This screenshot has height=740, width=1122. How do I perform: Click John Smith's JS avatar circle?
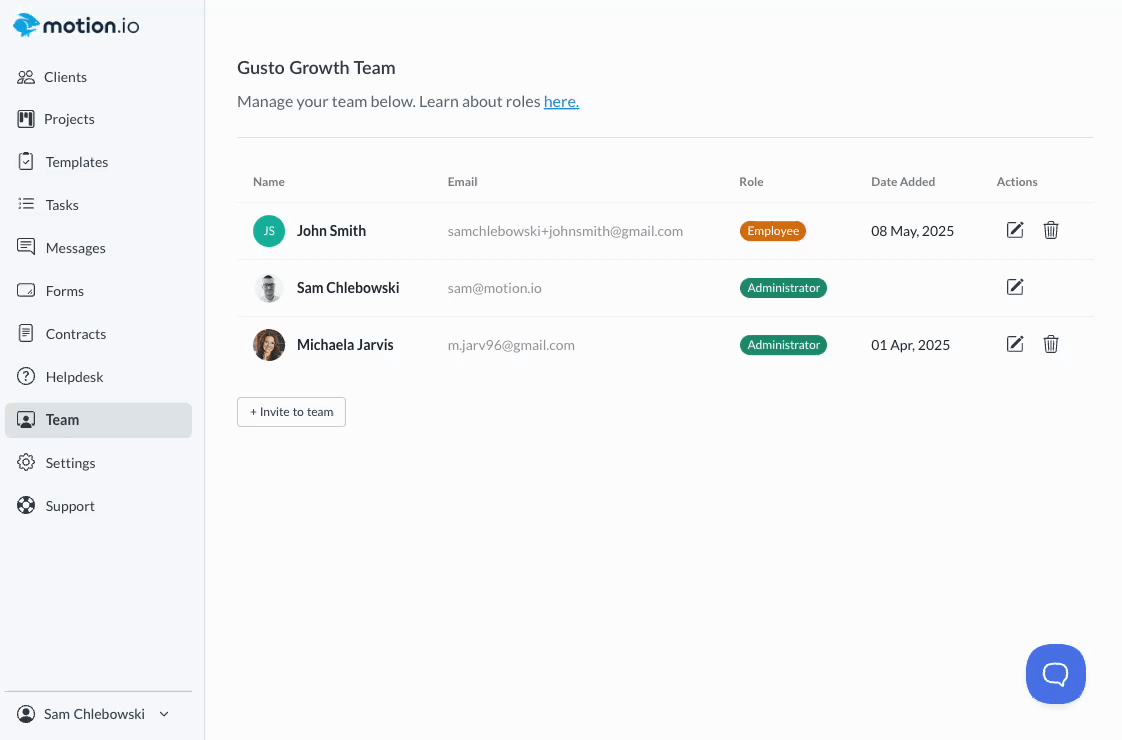click(269, 231)
